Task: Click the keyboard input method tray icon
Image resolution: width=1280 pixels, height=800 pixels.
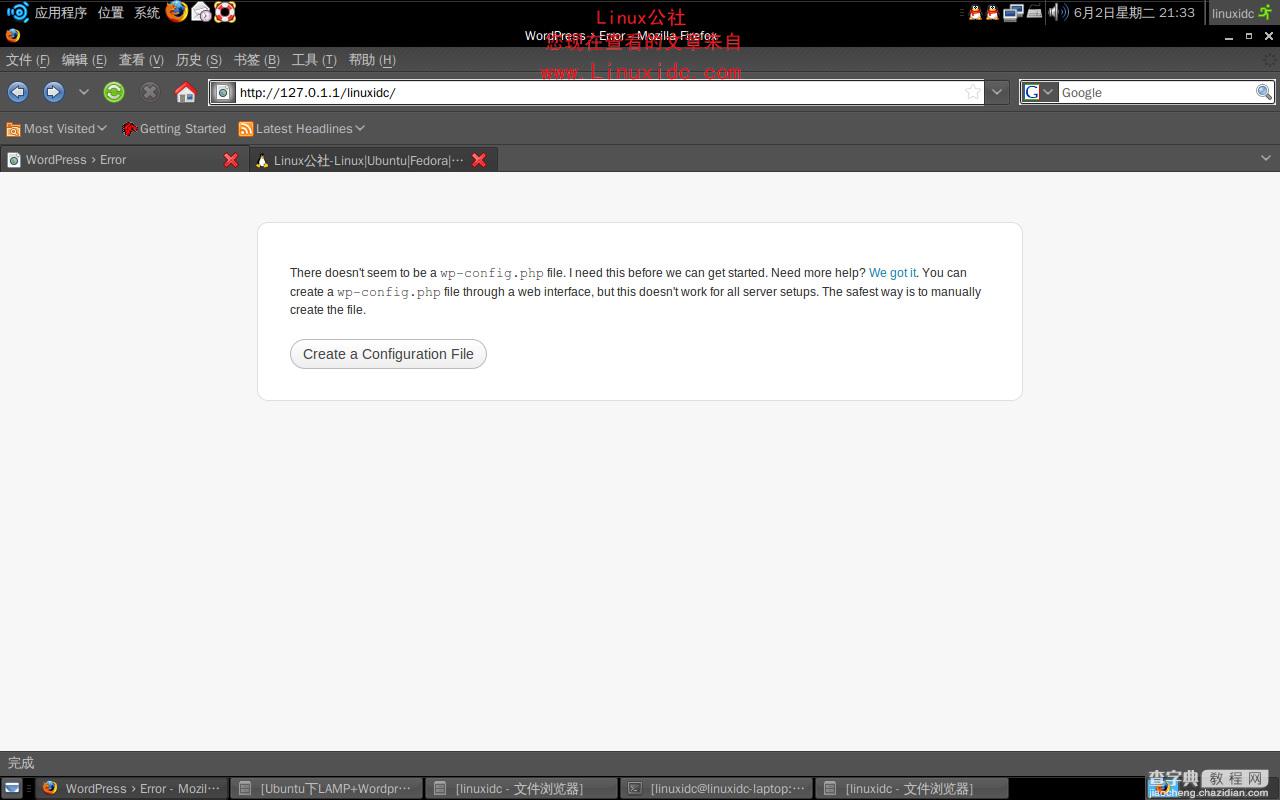Action: [x=1034, y=12]
